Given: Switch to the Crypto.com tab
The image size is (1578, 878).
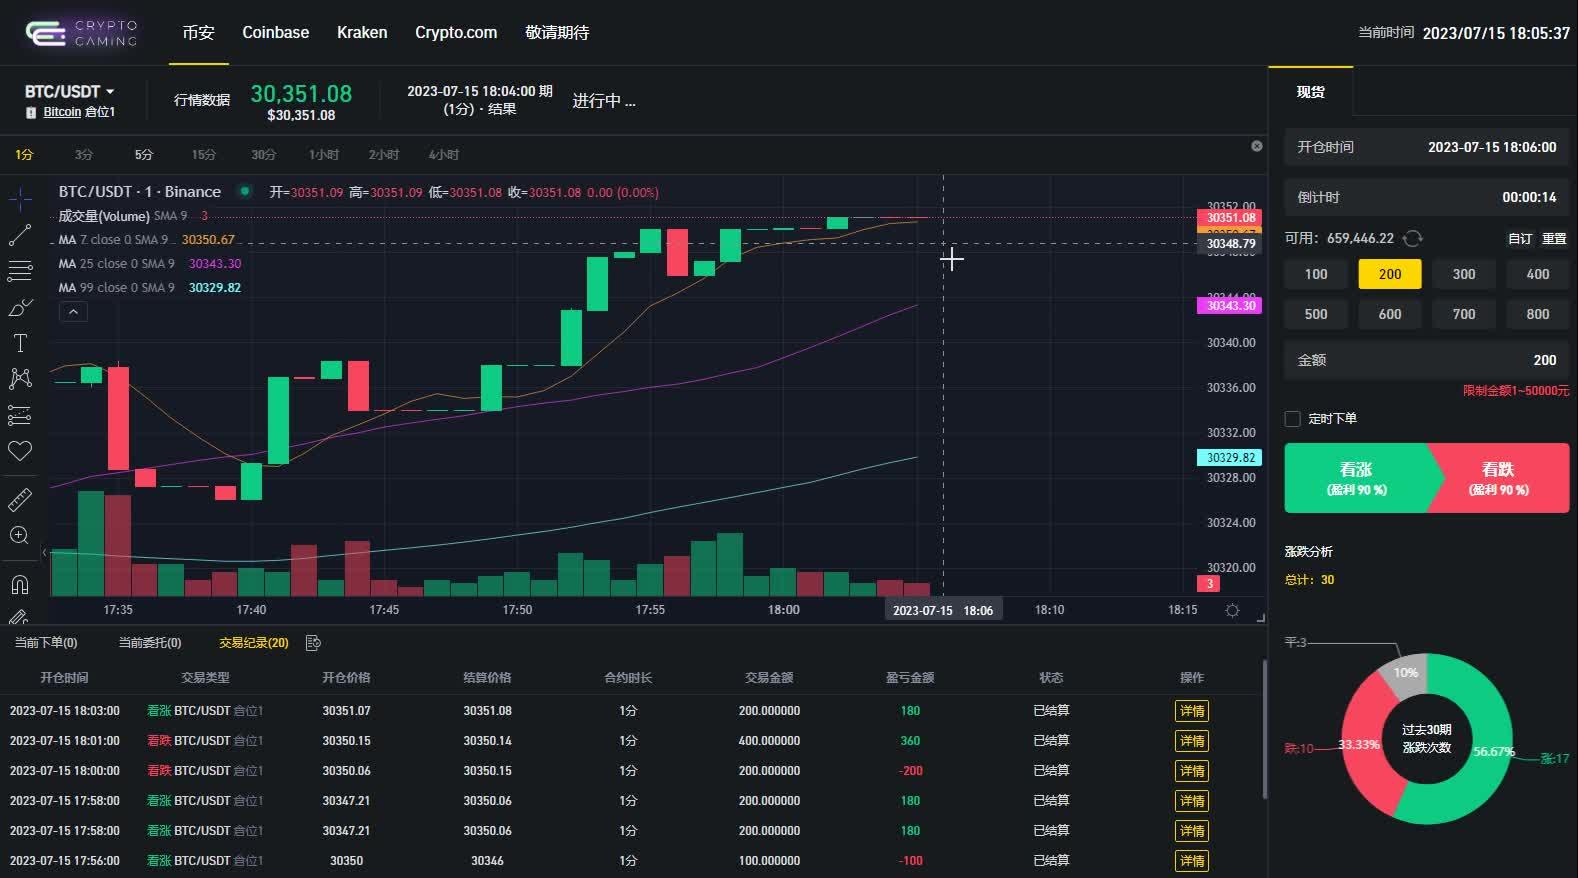Looking at the screenshot, I should pos(456,32).
